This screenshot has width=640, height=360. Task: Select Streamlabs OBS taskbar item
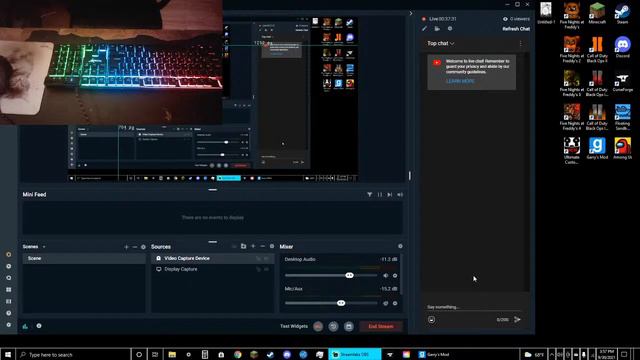(355, 354)
